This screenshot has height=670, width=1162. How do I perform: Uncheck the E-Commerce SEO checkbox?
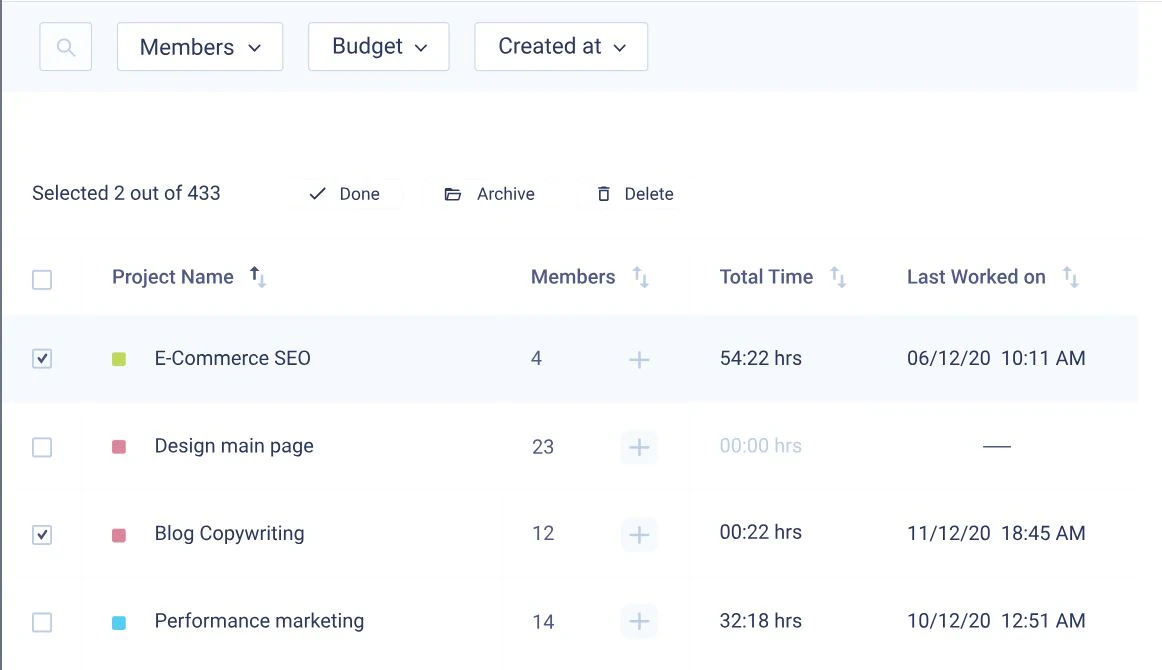tap(42, 359)
